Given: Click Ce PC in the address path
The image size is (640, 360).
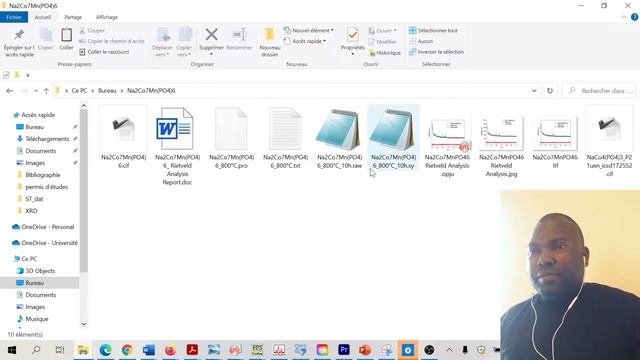Looking at the screenshot, I should point(79,91).
